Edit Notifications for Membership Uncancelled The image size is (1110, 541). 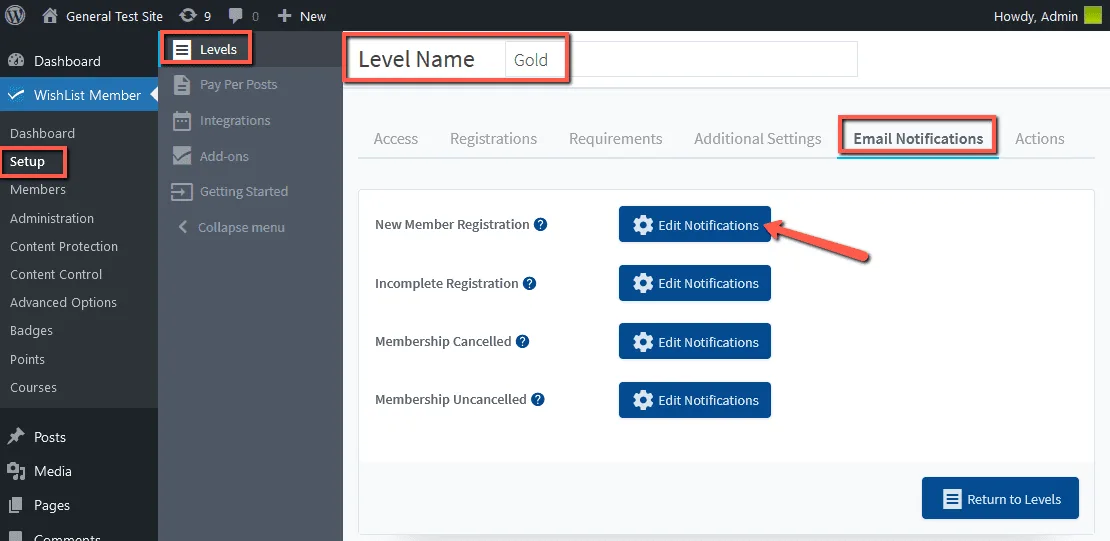click(x=694, y=400)
